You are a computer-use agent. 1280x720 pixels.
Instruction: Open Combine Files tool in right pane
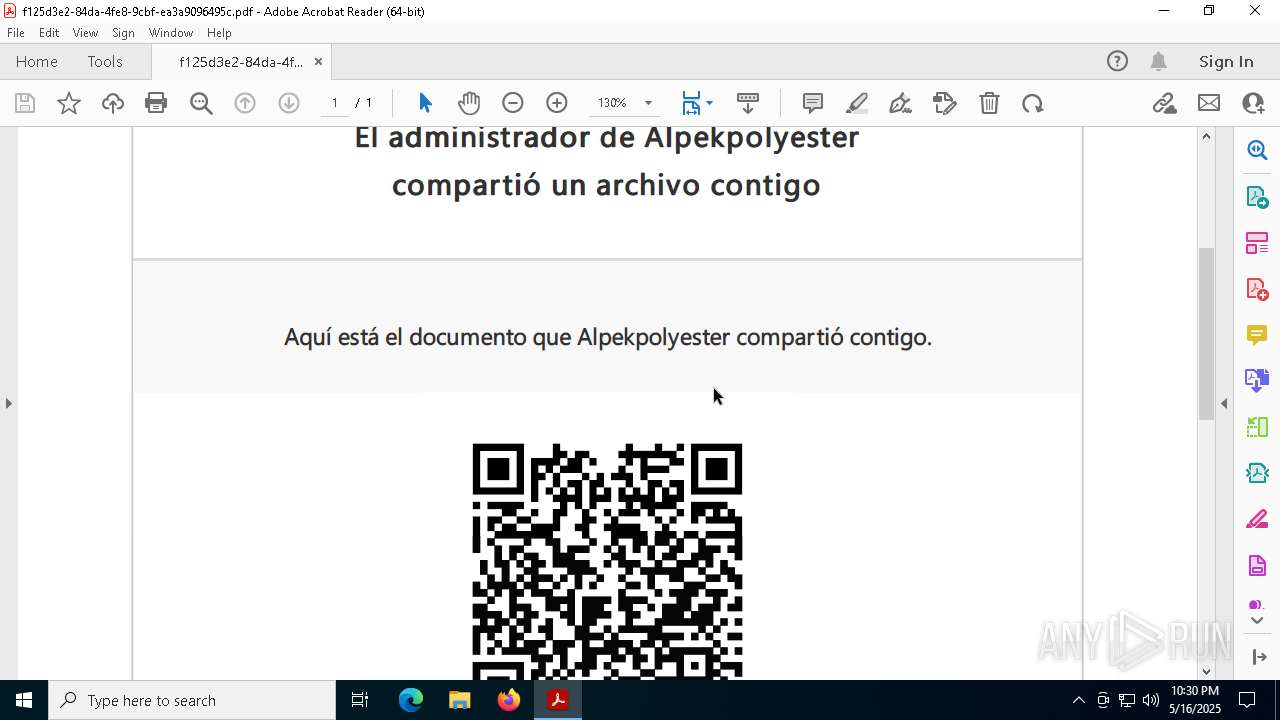tap(1257, 381)
